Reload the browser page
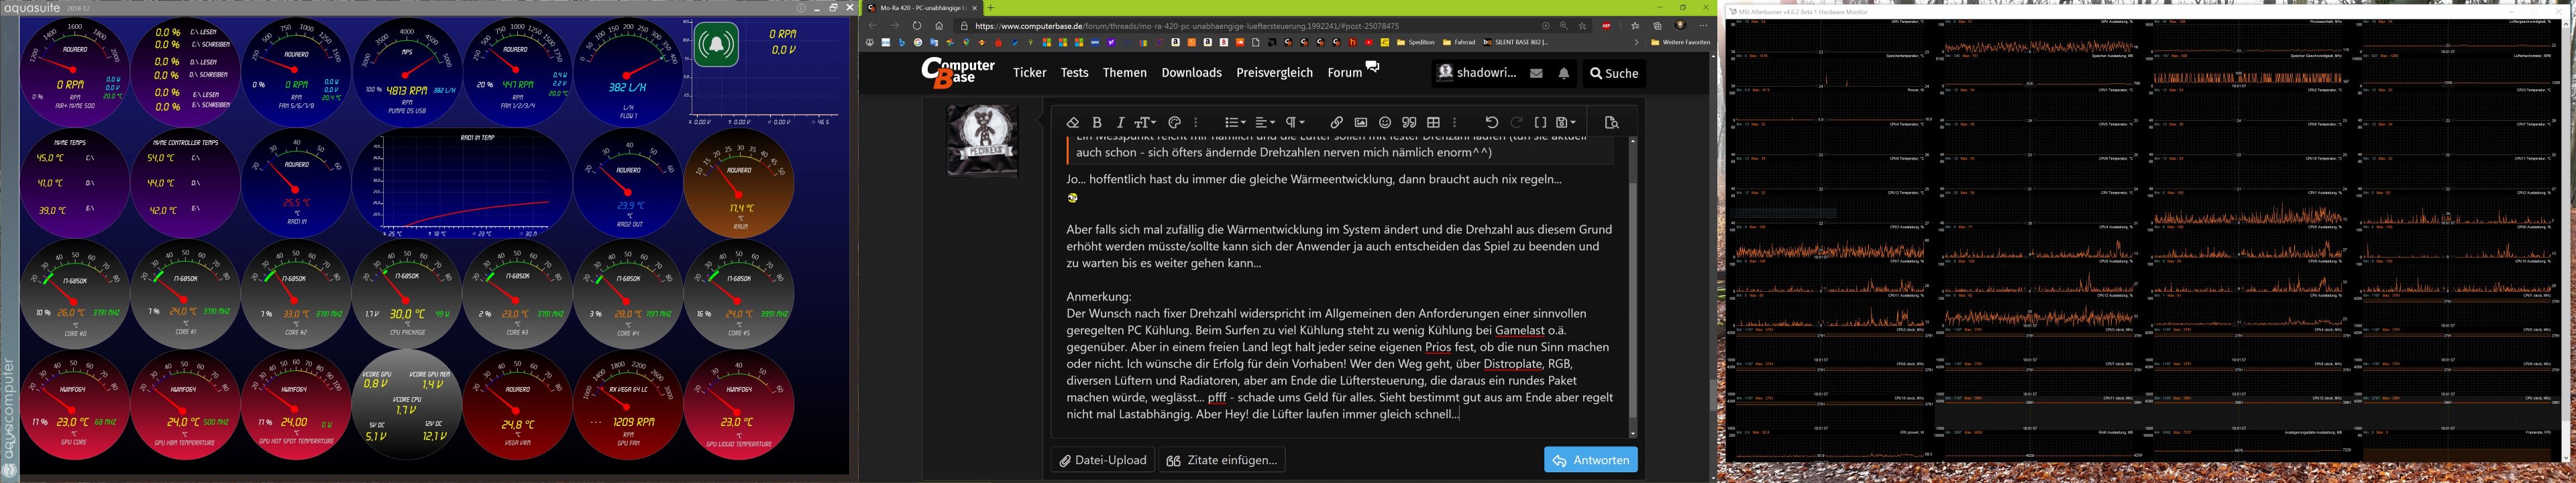The height and width of the screenshot is (483, 2576). [917, 26]
